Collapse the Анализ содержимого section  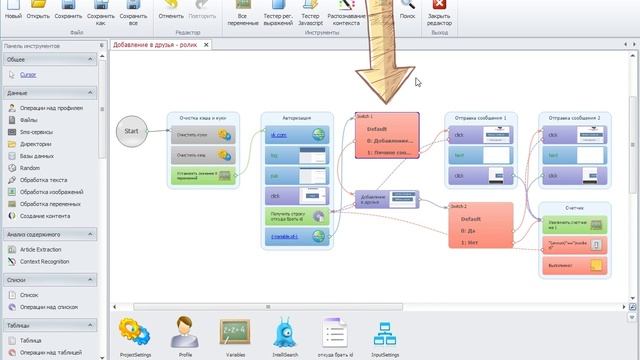90,234
